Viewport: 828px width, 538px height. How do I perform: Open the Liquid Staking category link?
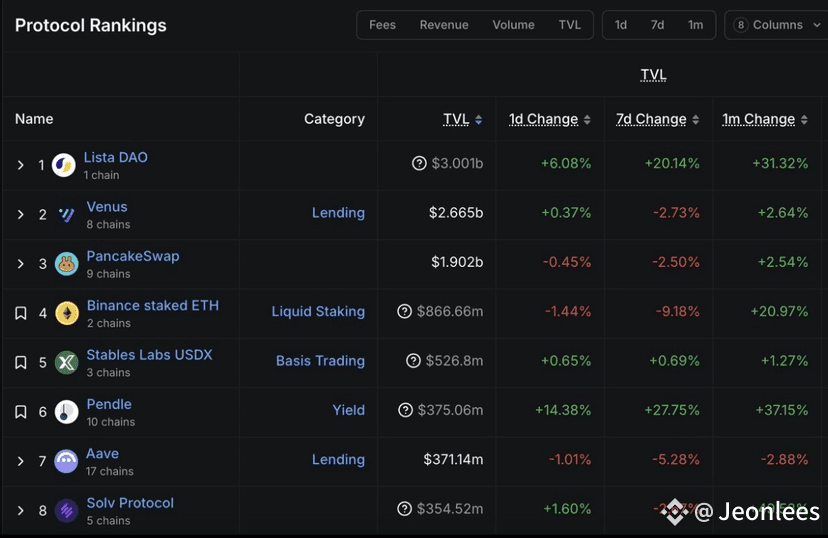[318, 312]
